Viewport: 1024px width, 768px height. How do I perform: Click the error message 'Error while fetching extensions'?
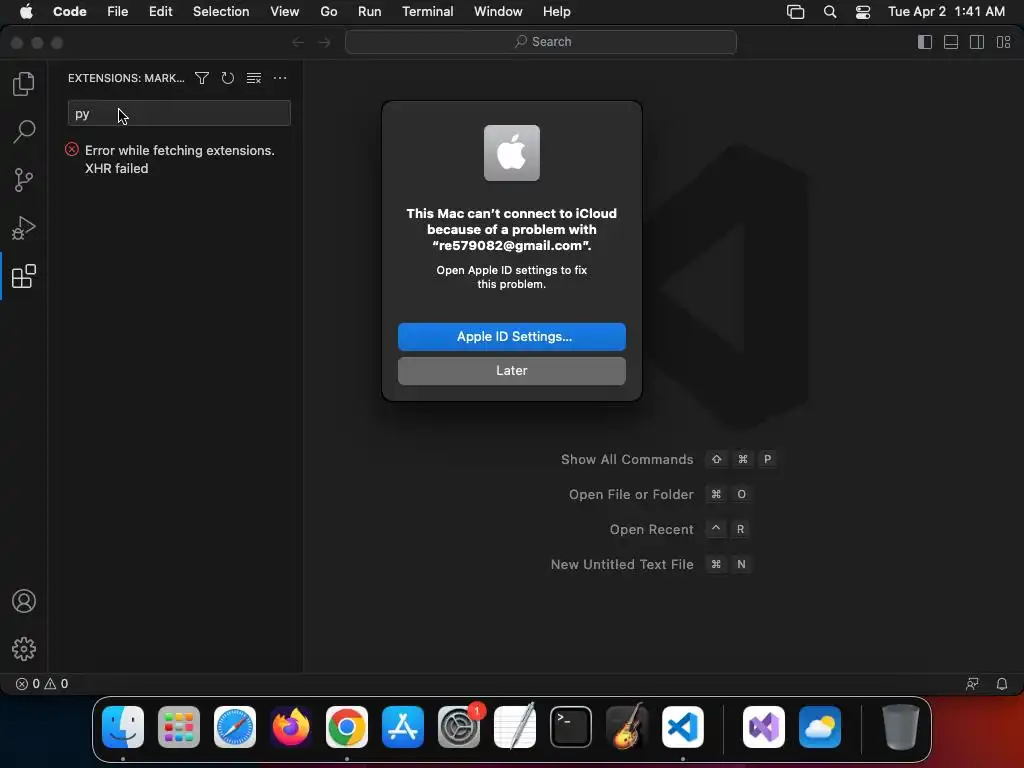coord(179,159)
